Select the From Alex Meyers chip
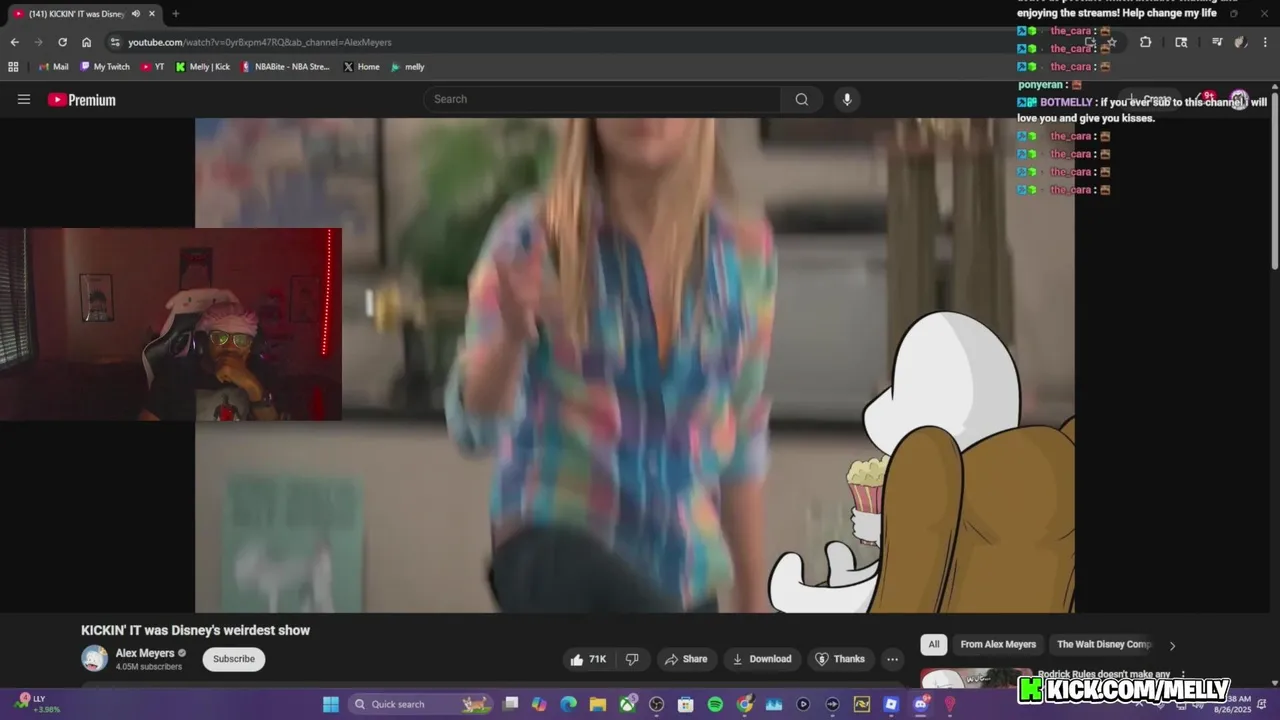Screen dimensions: 1280x720 [998, 644]
